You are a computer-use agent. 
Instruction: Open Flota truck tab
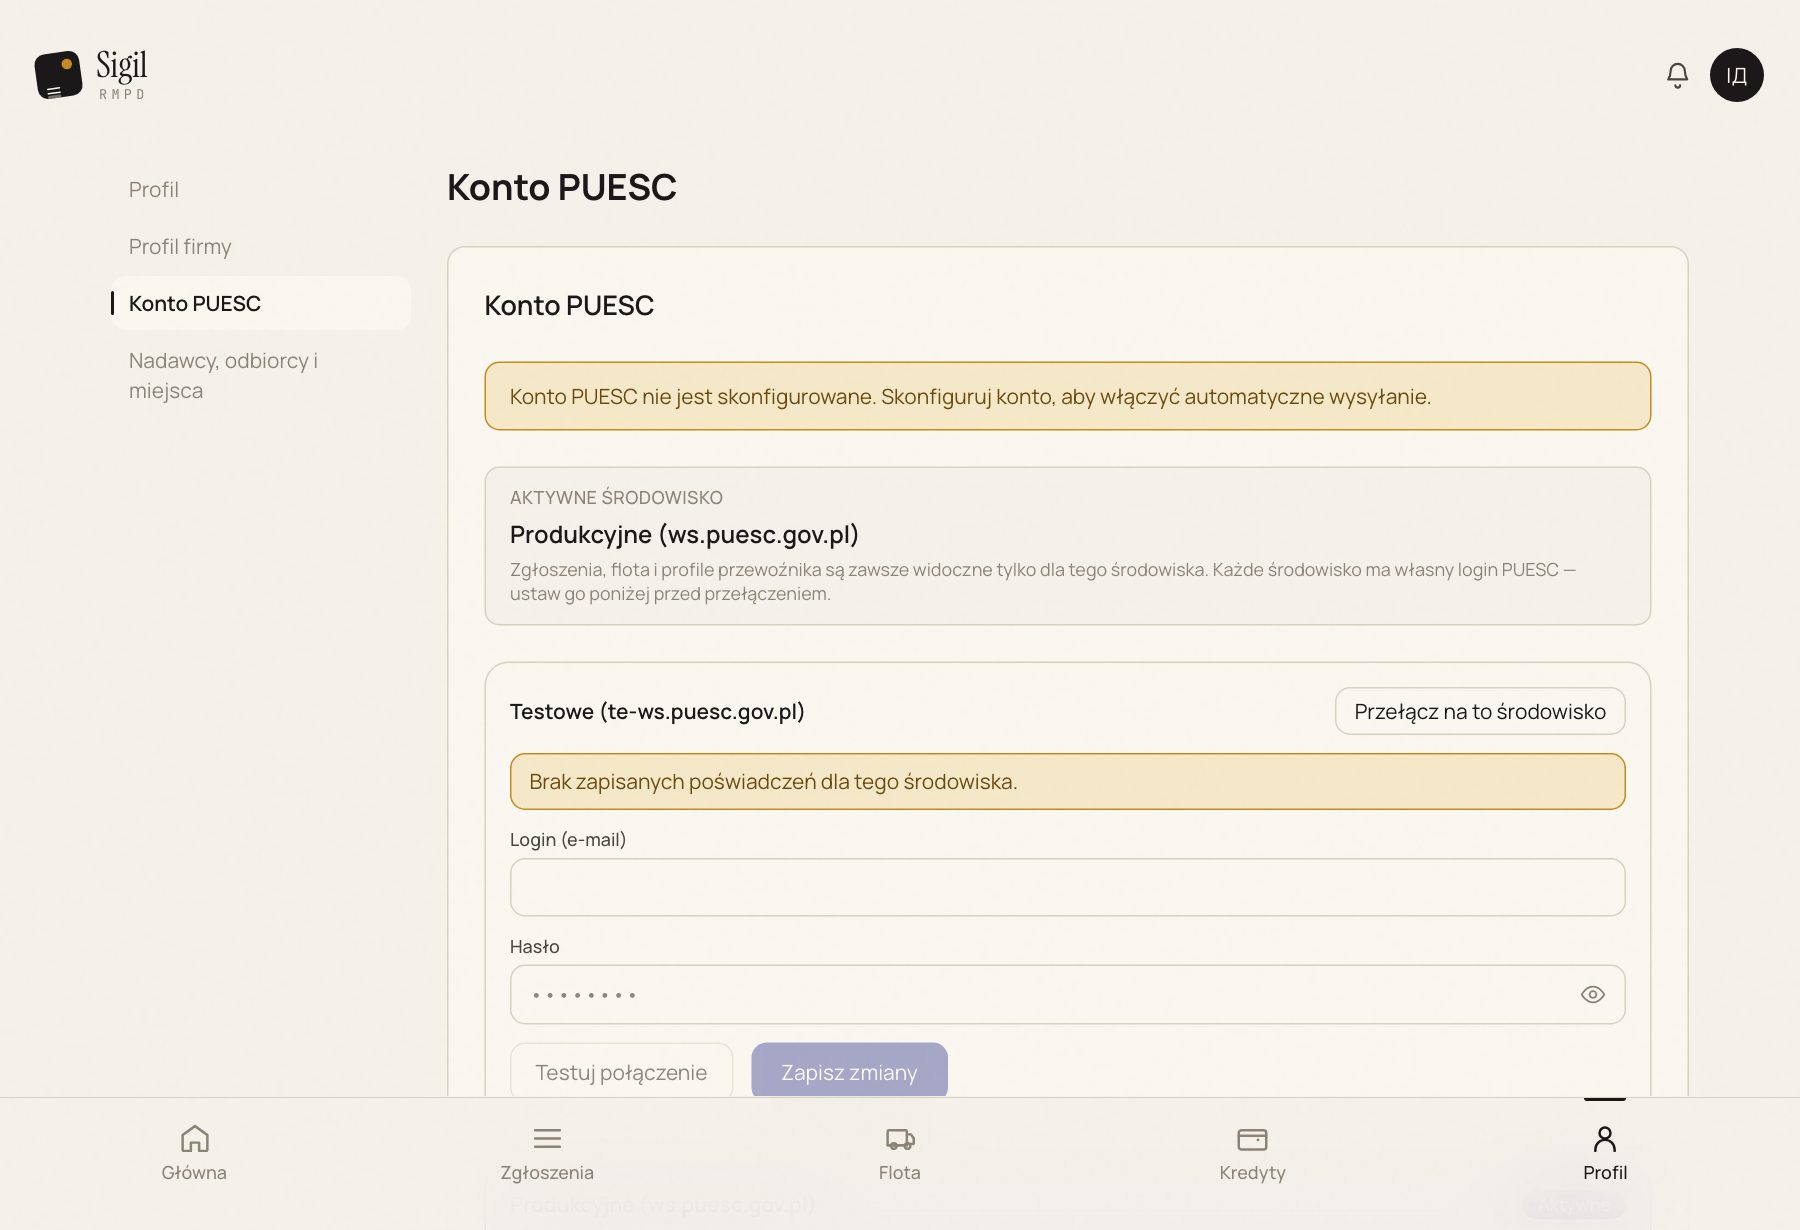pyautogui.click(x=900, y=1153)
